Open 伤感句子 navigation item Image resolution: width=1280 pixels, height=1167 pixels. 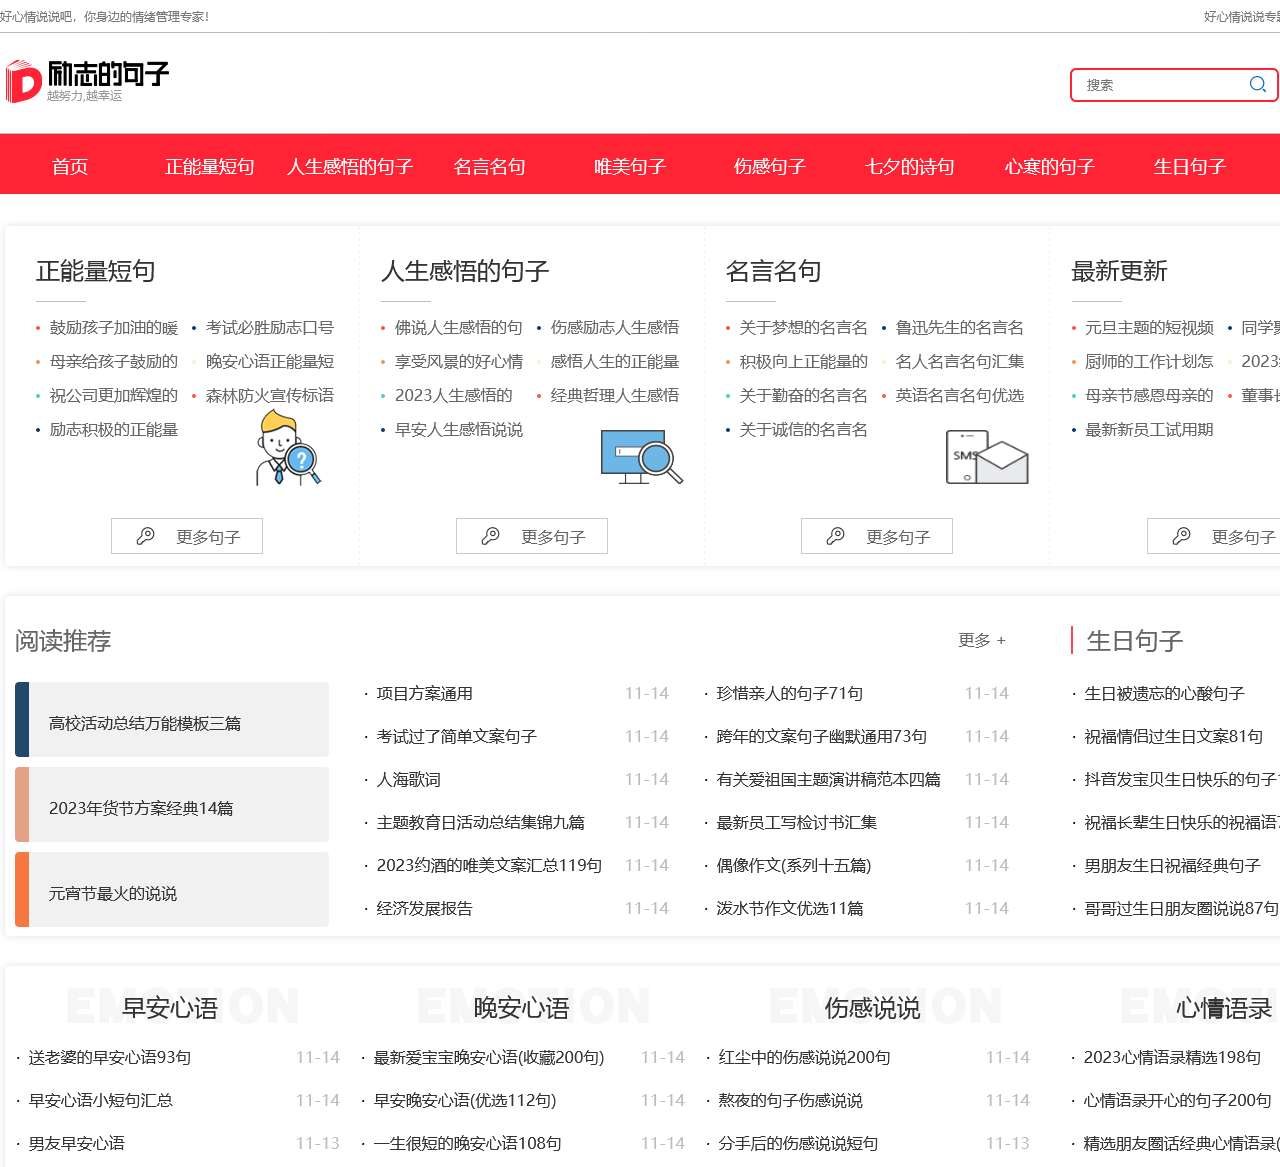click(769, 166)
